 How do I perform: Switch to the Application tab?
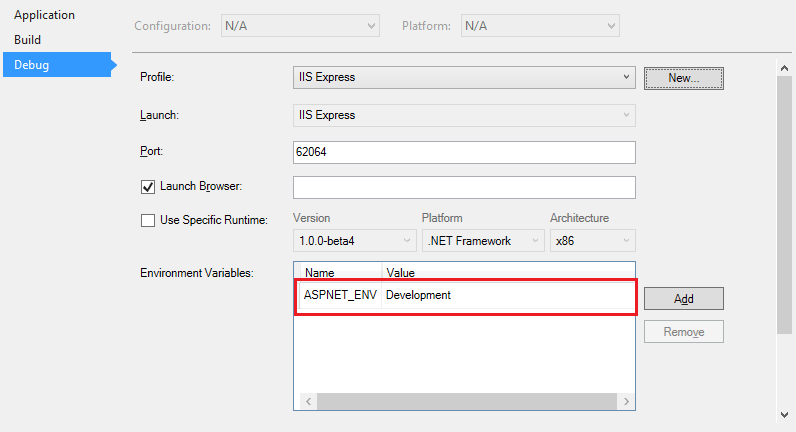click(x=45, y=15)
